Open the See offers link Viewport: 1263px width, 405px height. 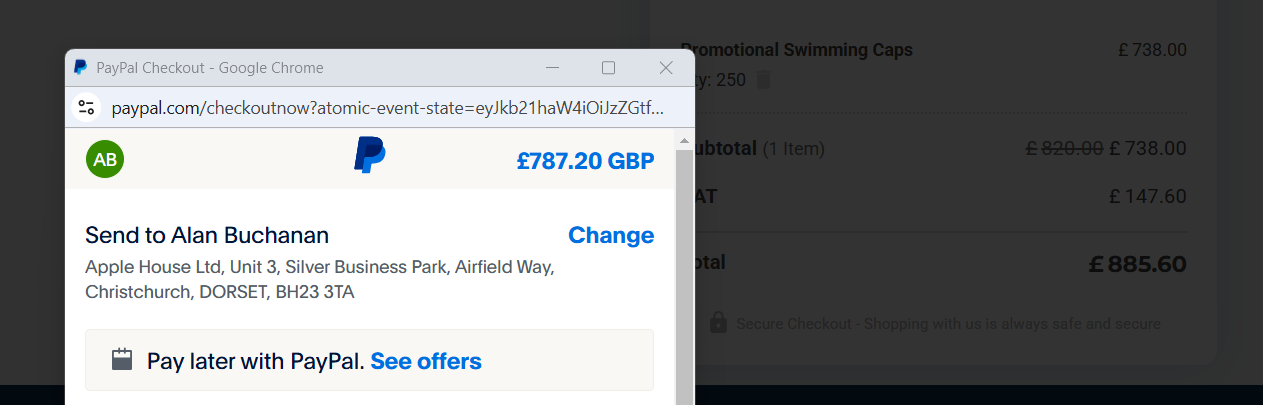(x=426, y=361)
